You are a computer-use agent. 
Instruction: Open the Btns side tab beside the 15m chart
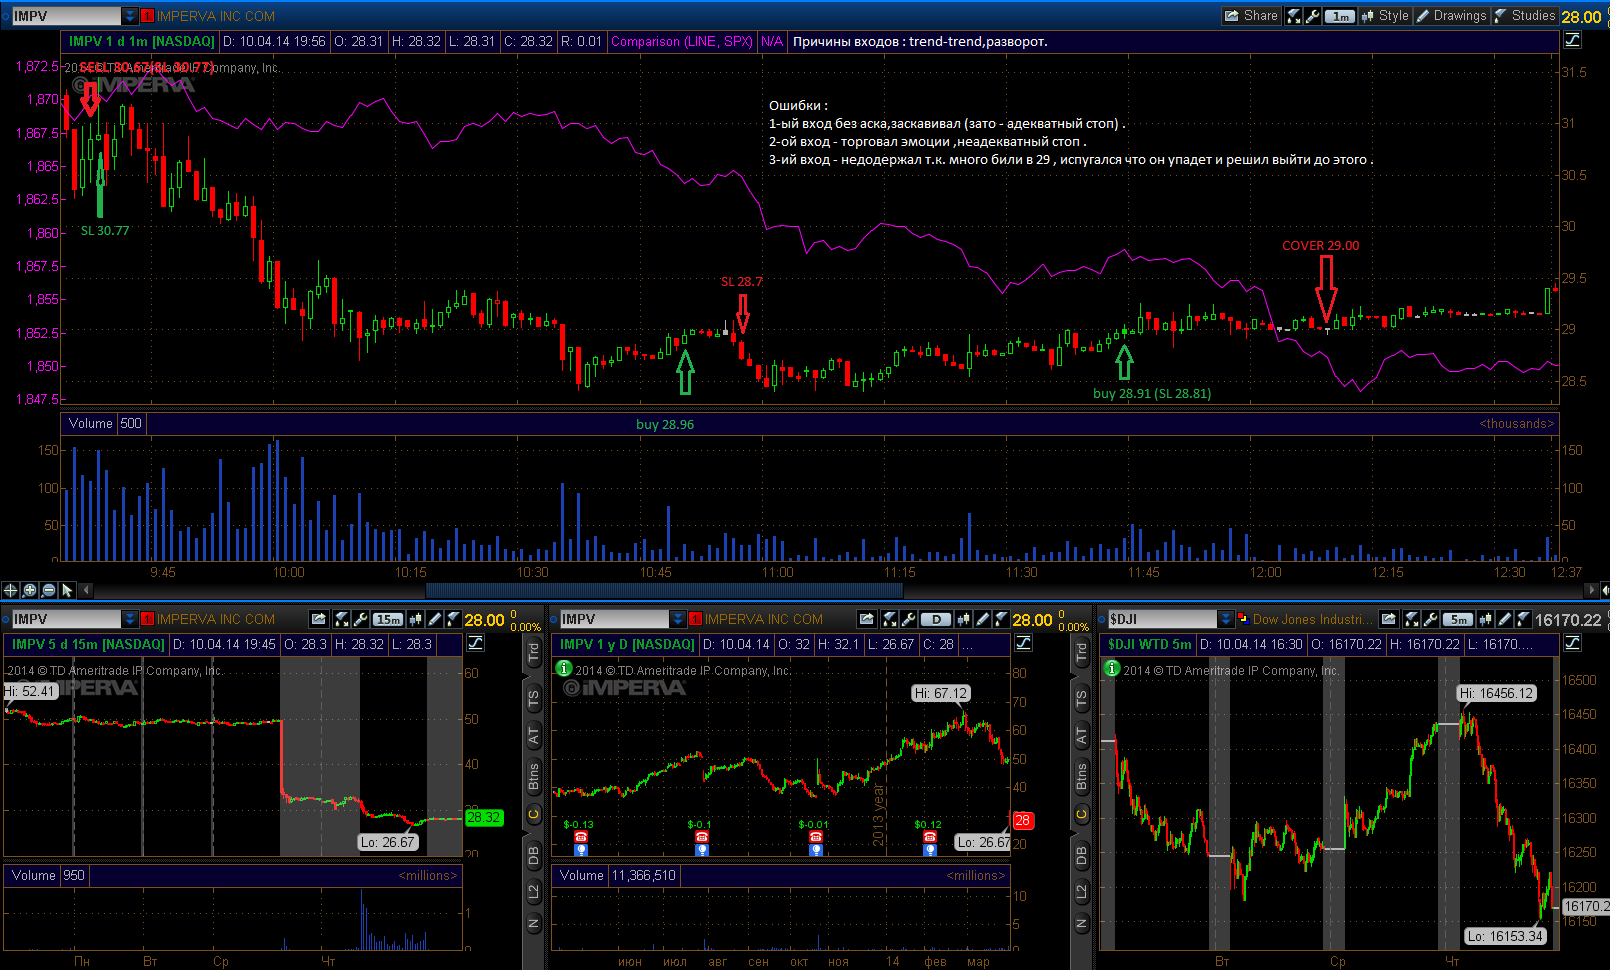534,776
